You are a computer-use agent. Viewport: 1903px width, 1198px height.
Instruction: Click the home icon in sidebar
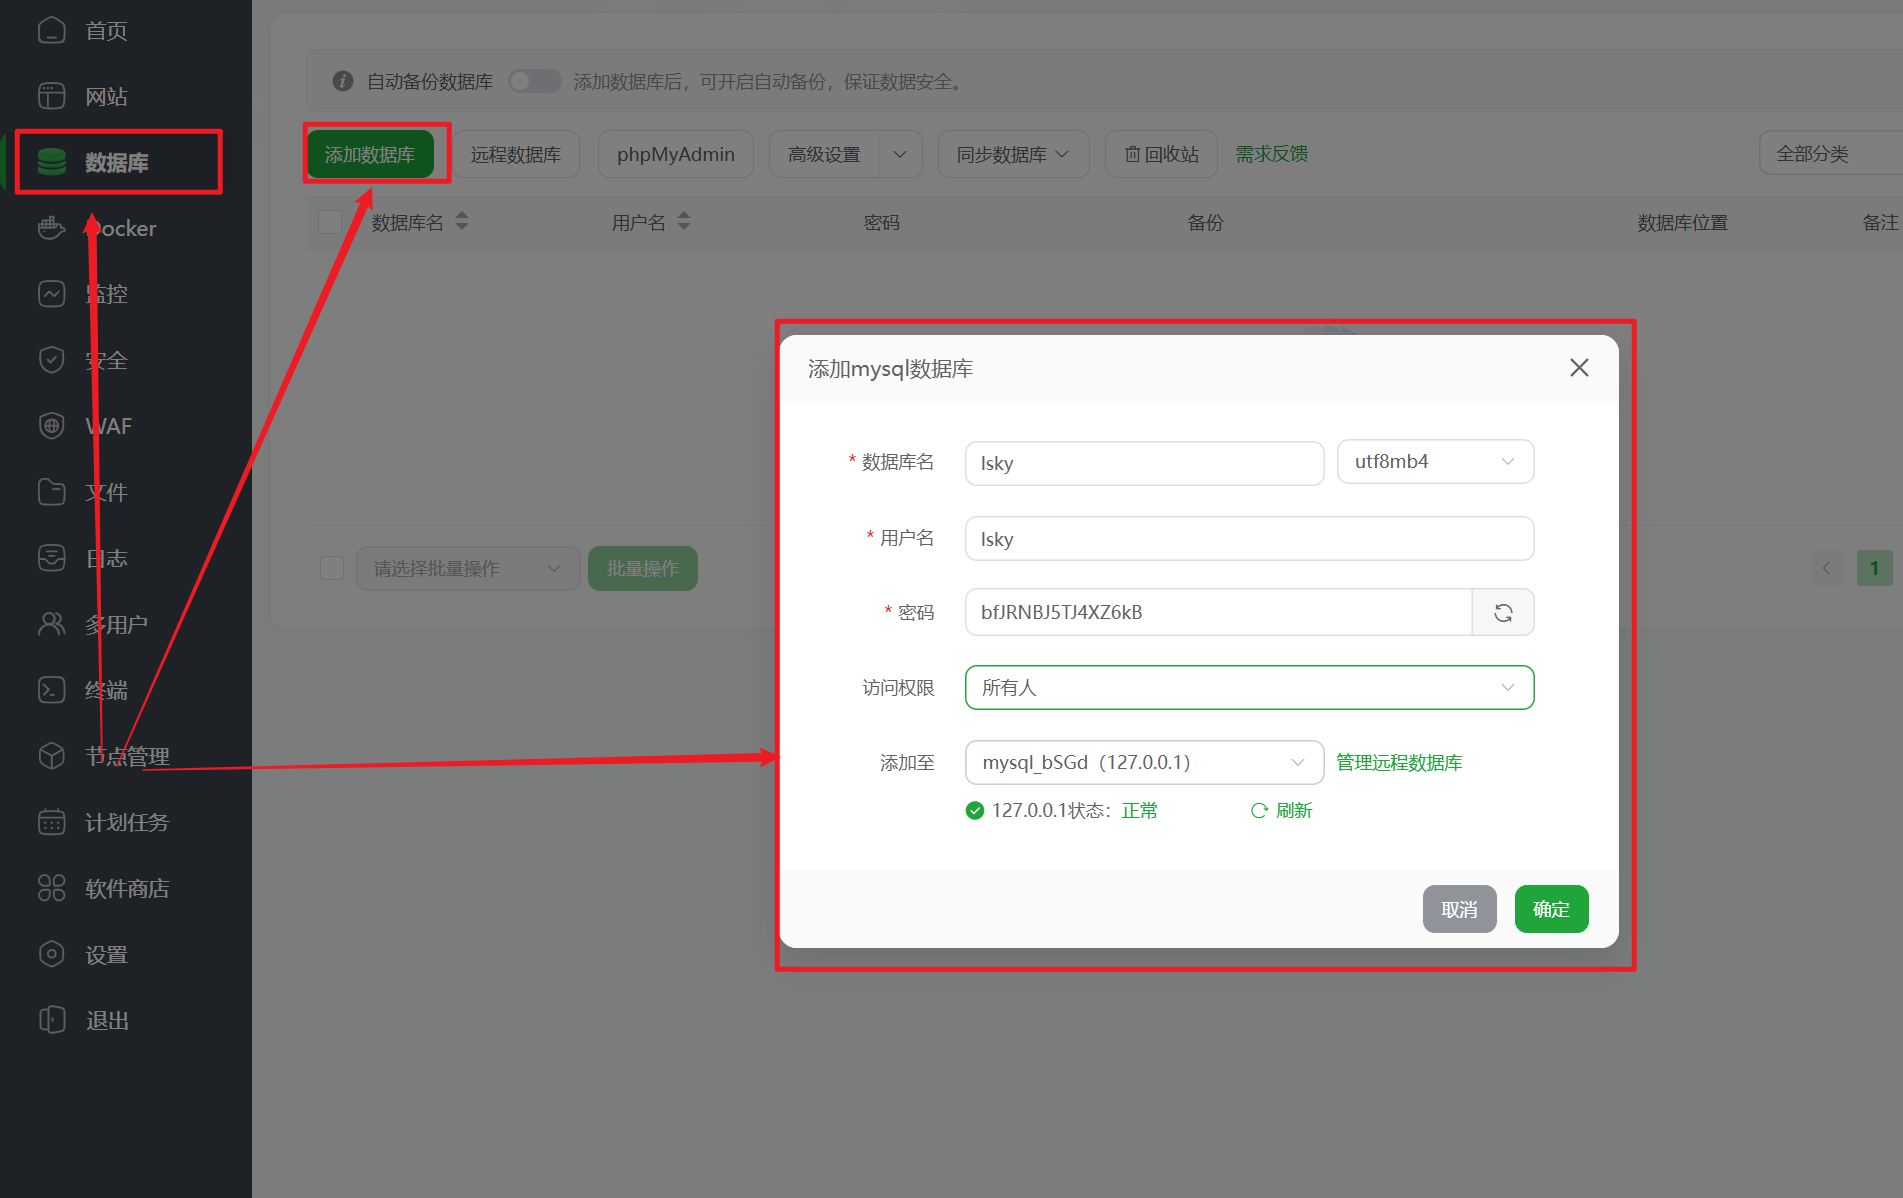coord(51,31)
